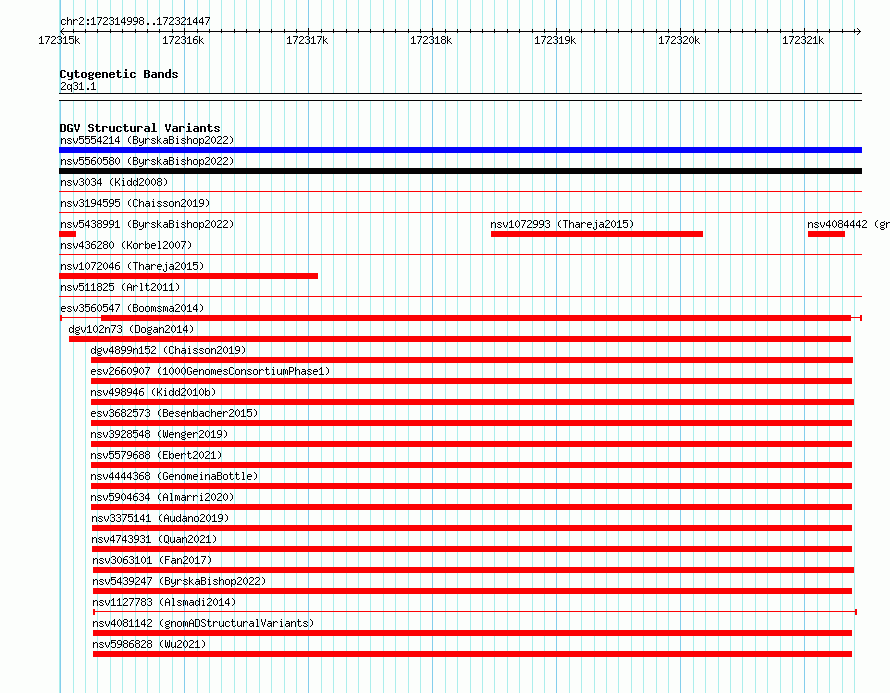Click the nsv1072046 (Thareja2015) label

tap(132, 266)
